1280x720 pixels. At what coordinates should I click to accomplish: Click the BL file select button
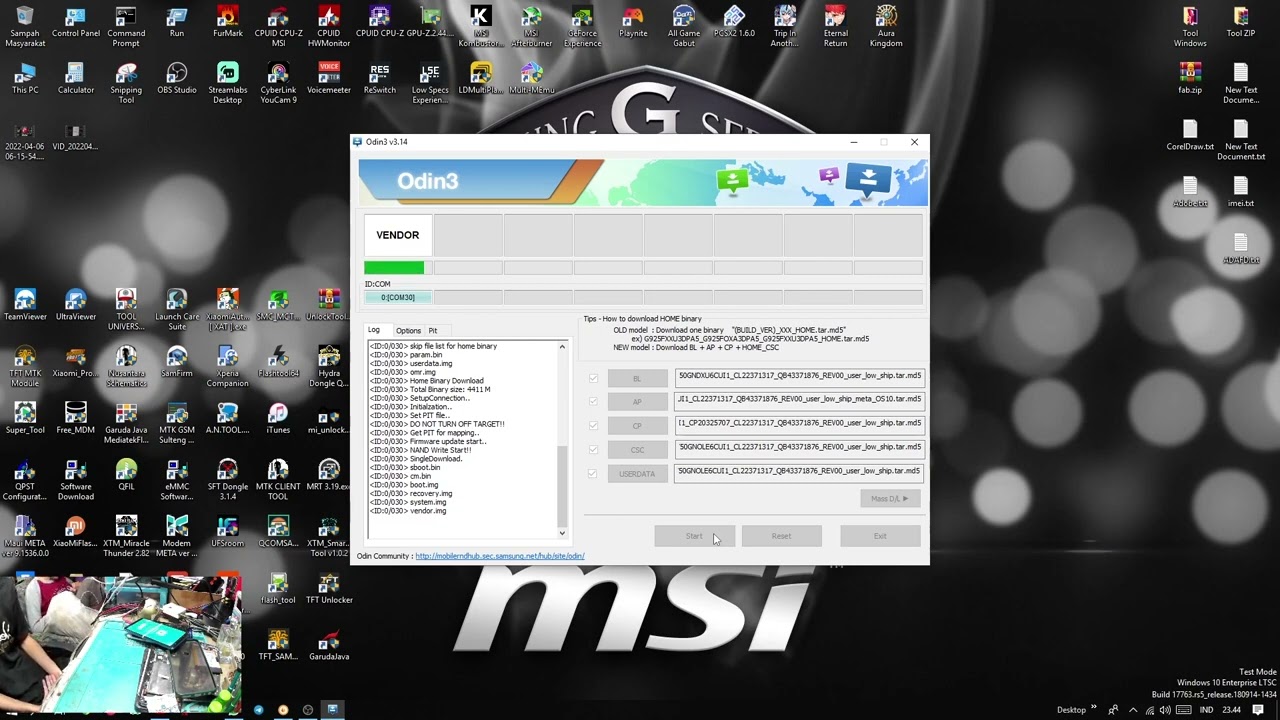pos(637,378)
